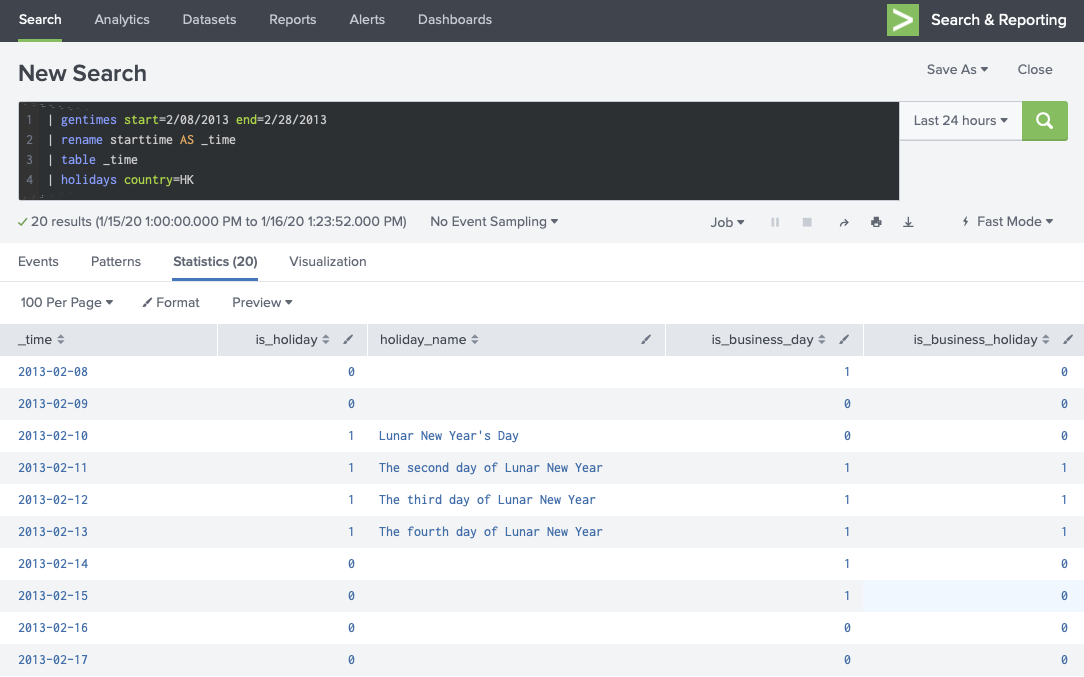Share the search job
This screenshot has height=677, width=1084.
click(843, 222)
